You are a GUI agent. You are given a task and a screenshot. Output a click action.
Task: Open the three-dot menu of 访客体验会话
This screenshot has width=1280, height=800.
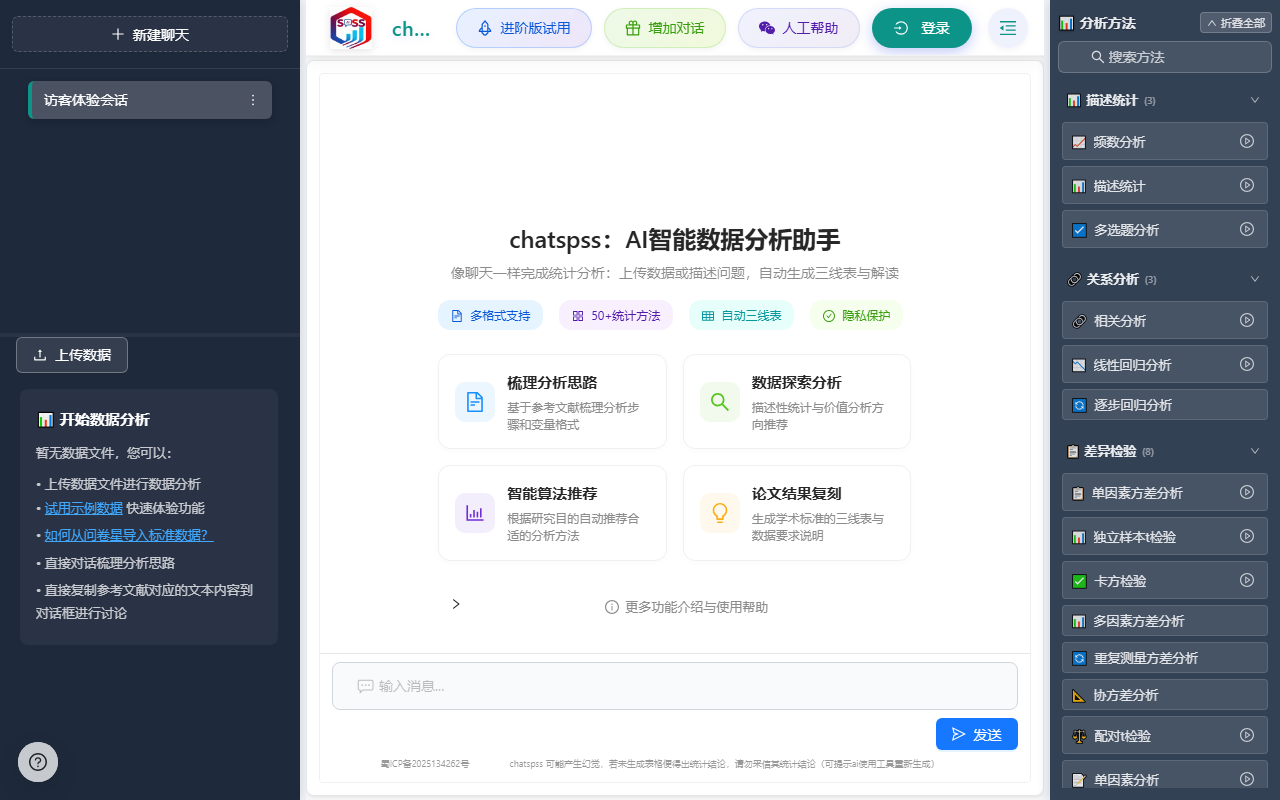coord(253,100)
